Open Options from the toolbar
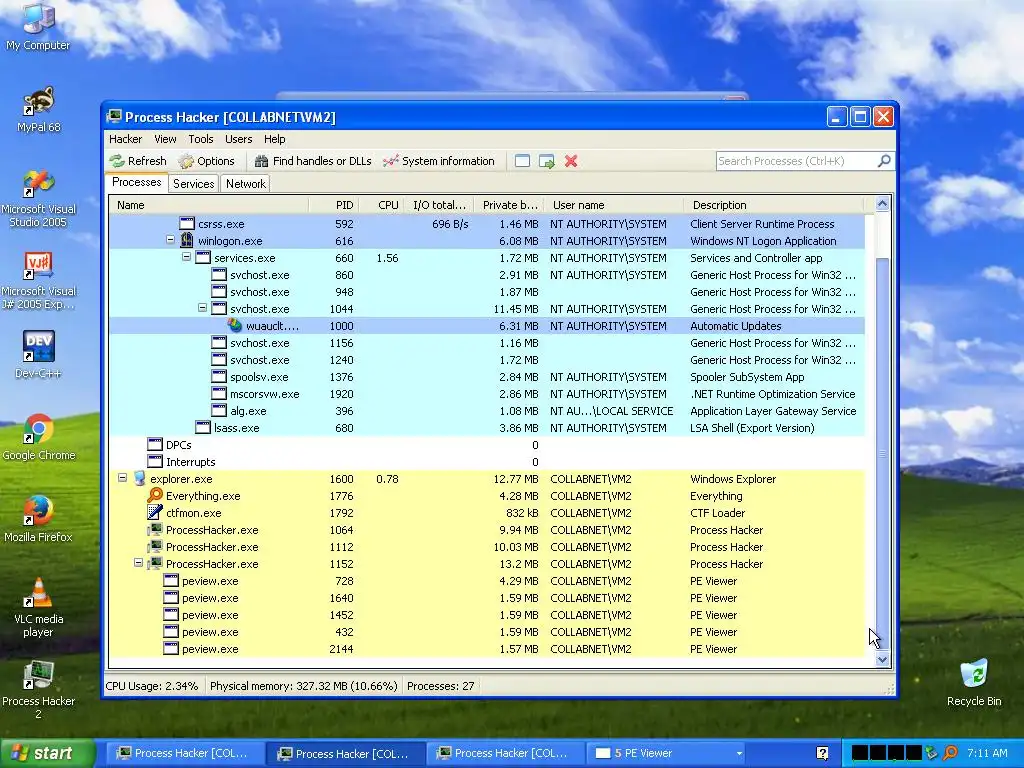The height and width of the screenshot is (768, 1024). coord(207,161)
